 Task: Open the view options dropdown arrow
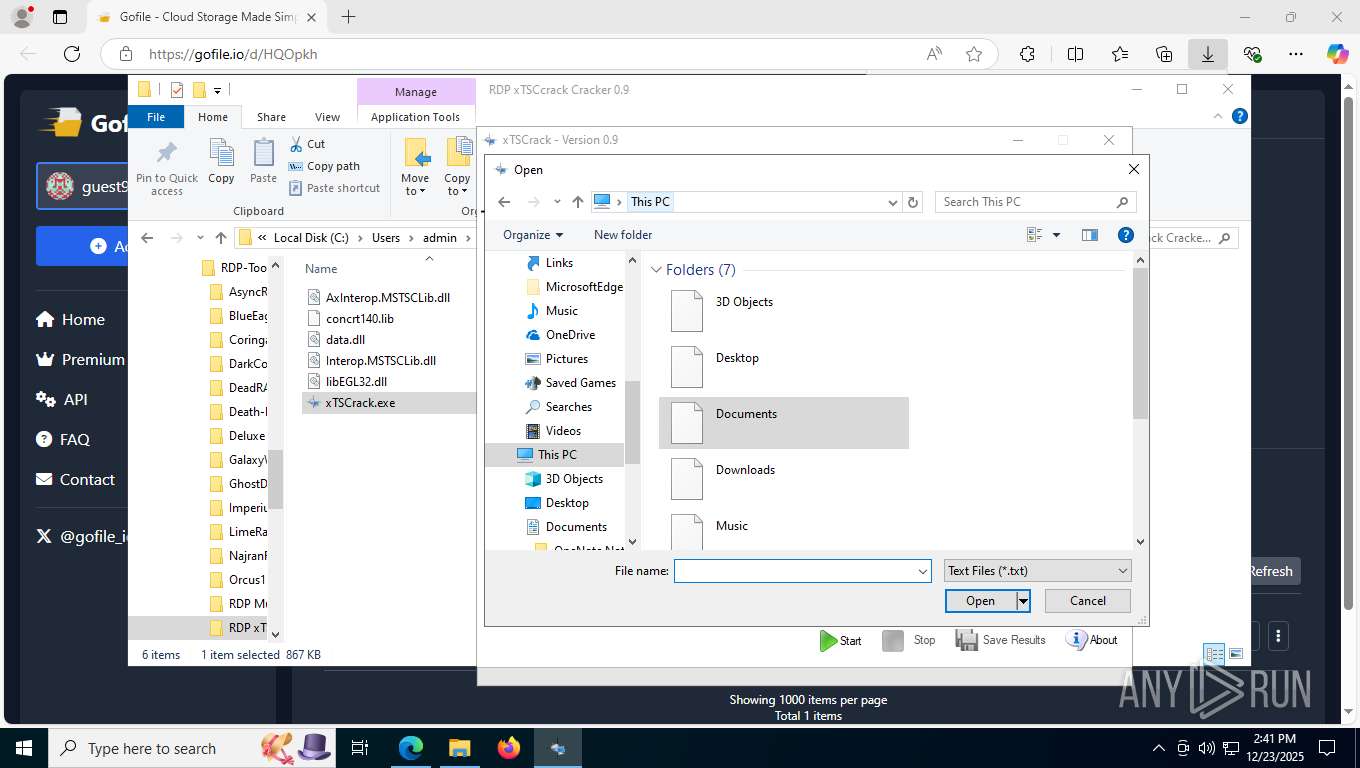point(1056,235)
